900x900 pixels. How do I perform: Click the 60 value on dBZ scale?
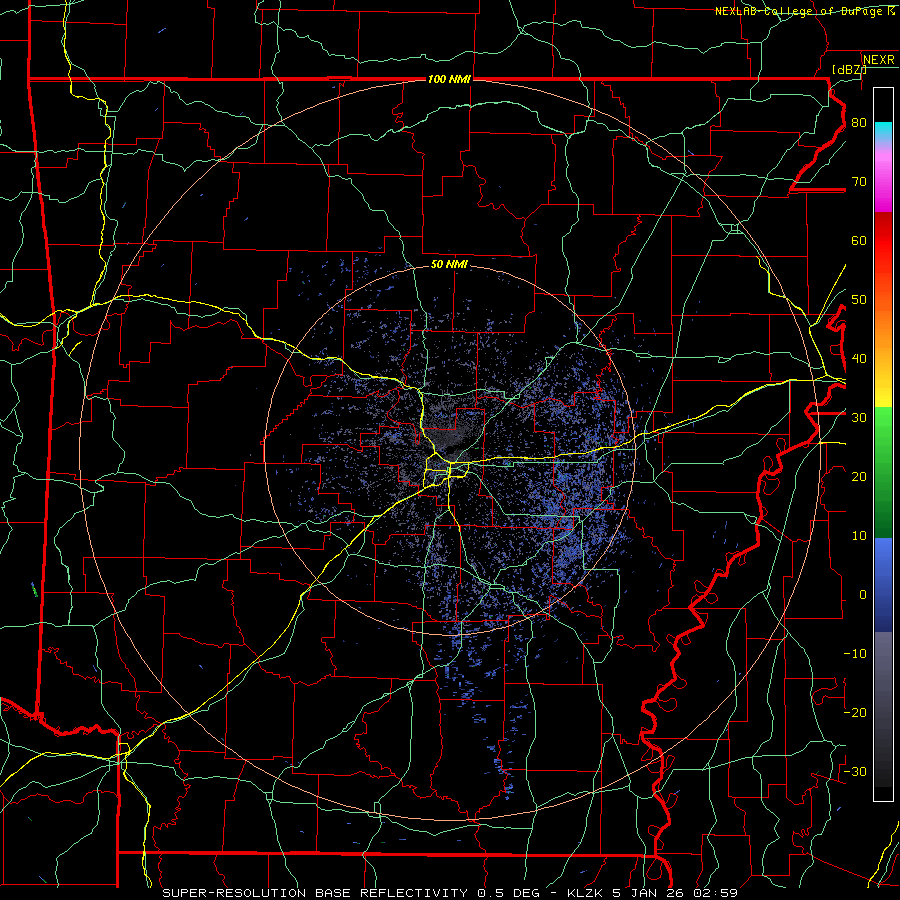coord(859,240)
